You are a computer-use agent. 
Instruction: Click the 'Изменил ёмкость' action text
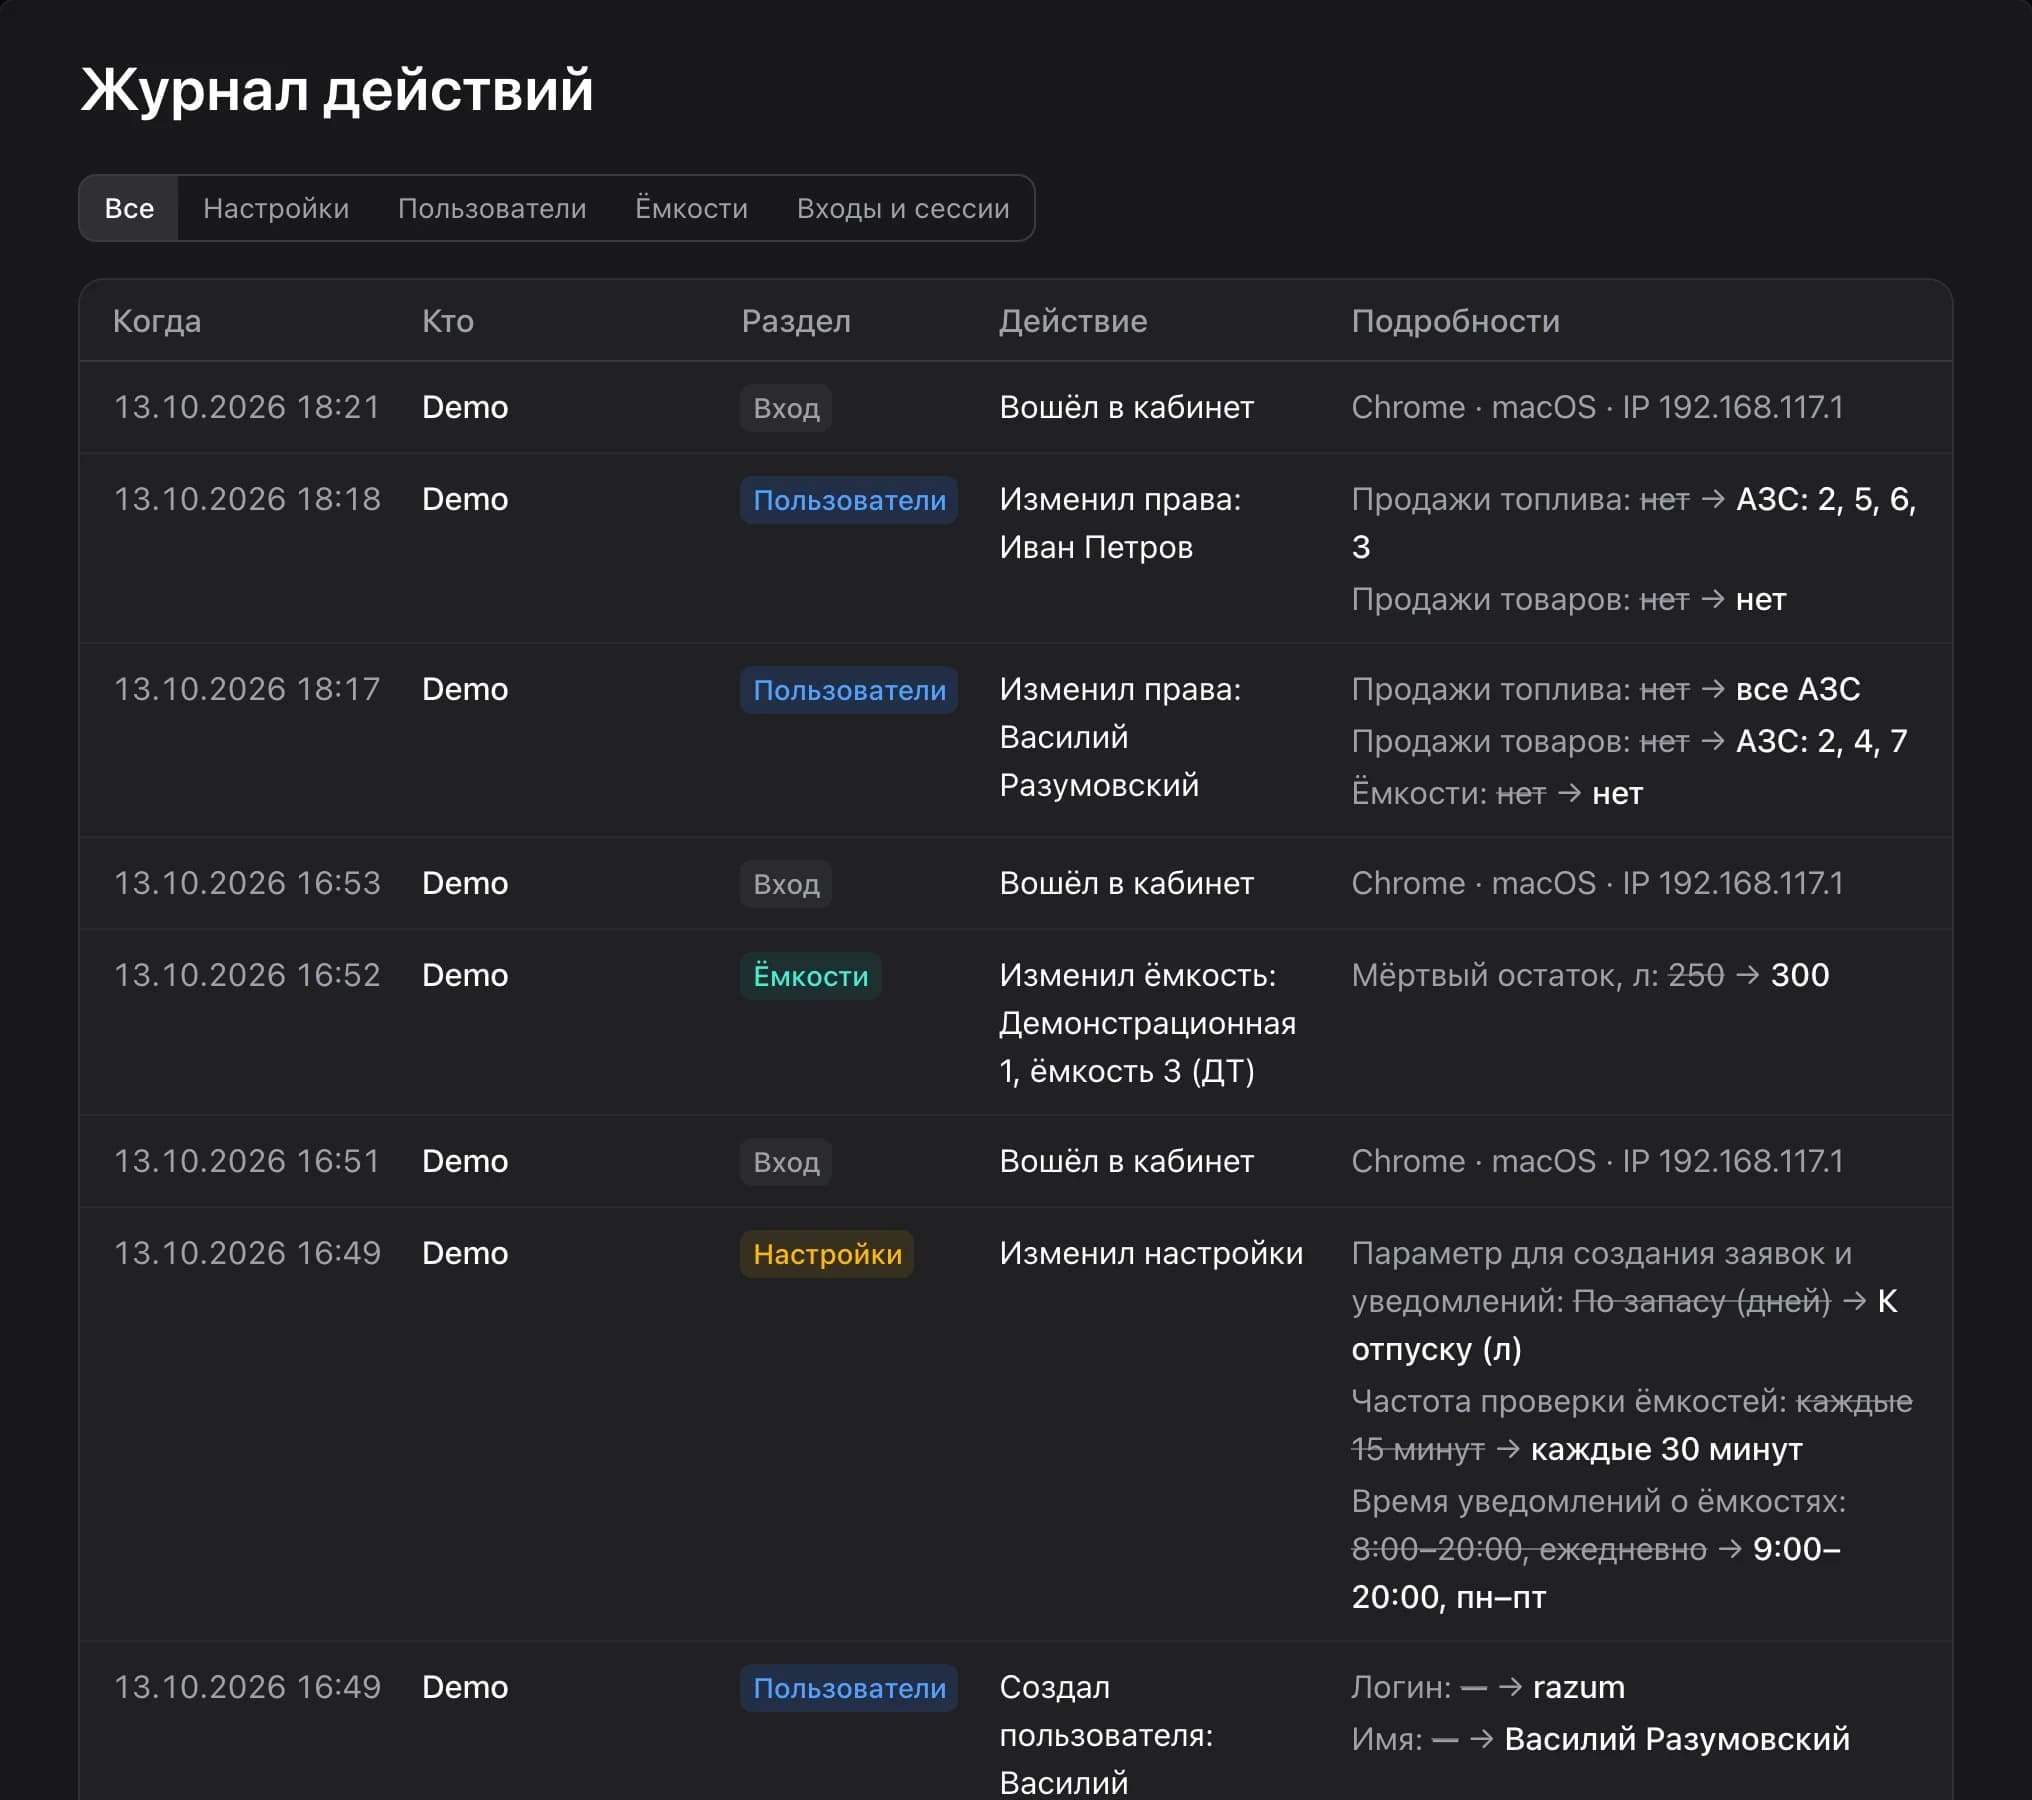tap(1147, 1023)
